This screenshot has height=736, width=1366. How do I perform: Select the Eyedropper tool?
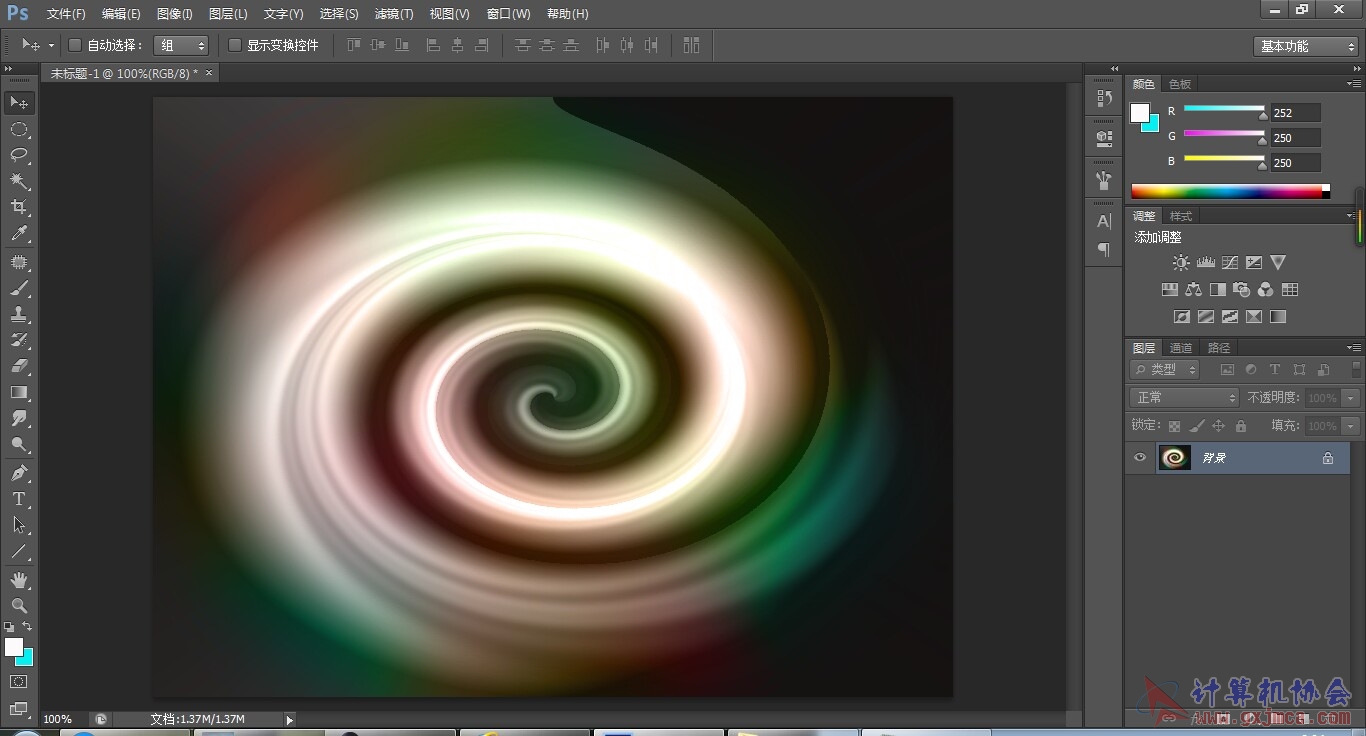19,234
